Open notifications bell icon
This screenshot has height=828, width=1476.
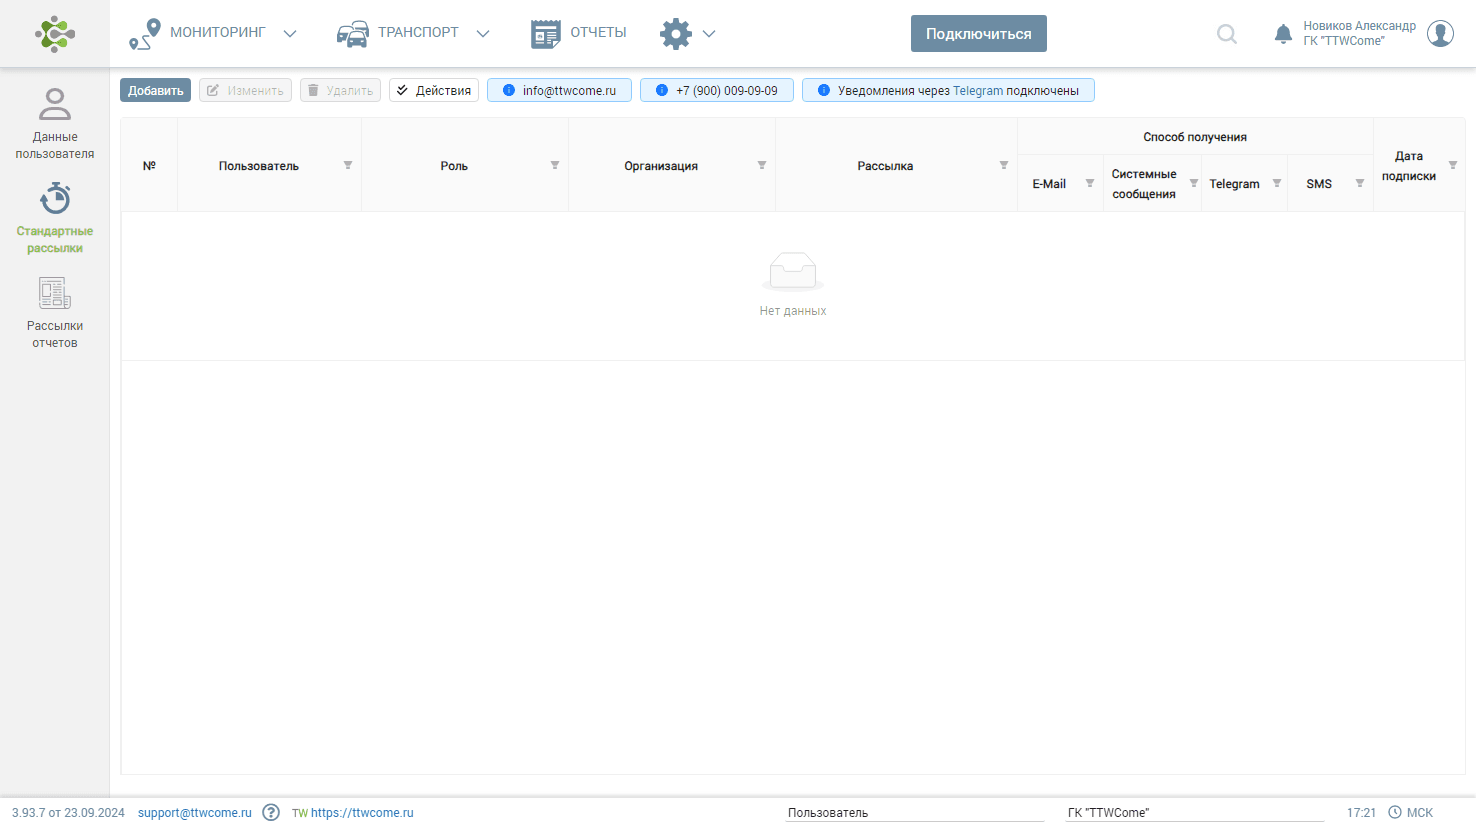[x=1283, y=34]
